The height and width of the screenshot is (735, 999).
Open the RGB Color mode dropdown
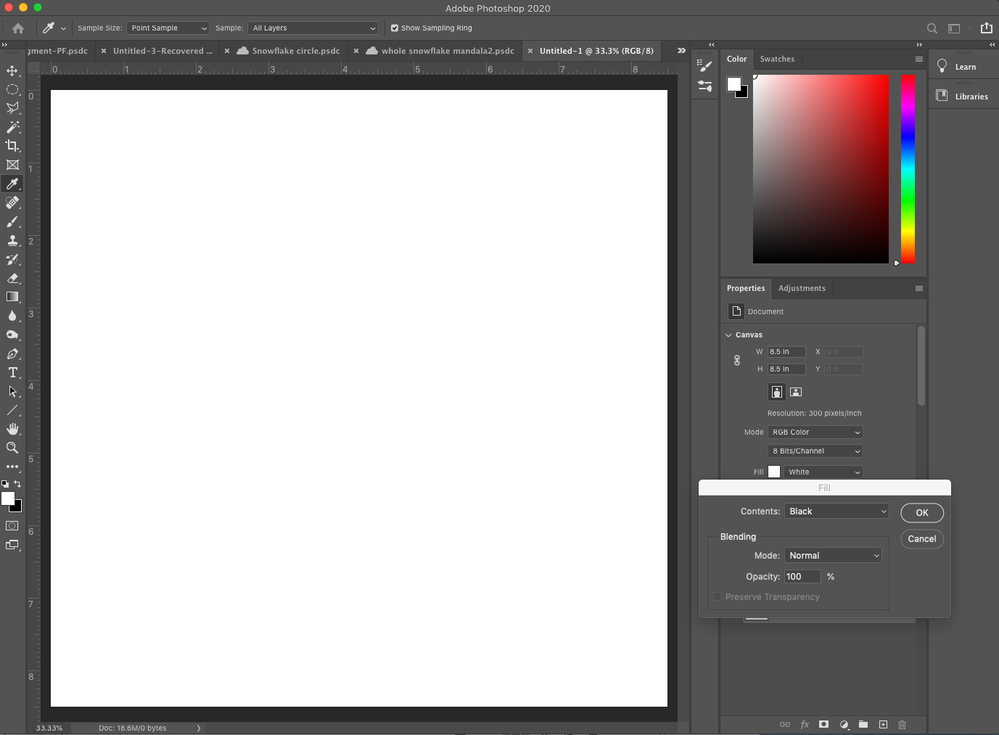point(815,431)
